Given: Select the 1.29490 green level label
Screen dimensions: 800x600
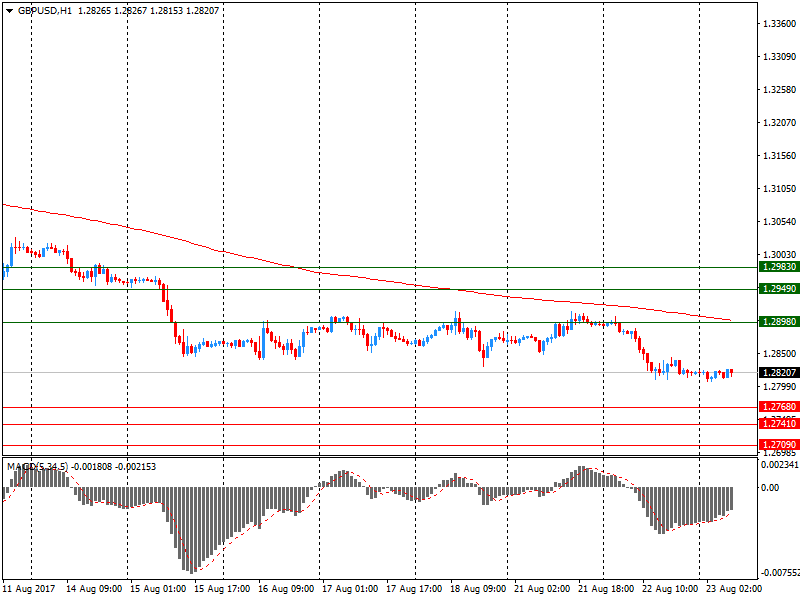Looking at the screenshot, I should (x=779, y=289).
